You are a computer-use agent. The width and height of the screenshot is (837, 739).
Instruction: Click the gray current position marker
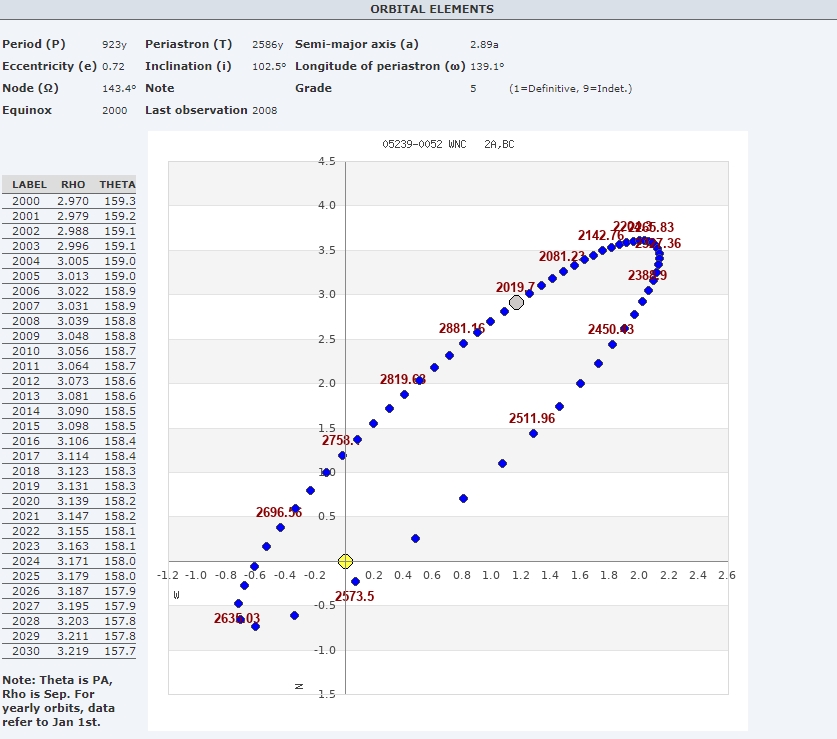(x=516, y=302)
